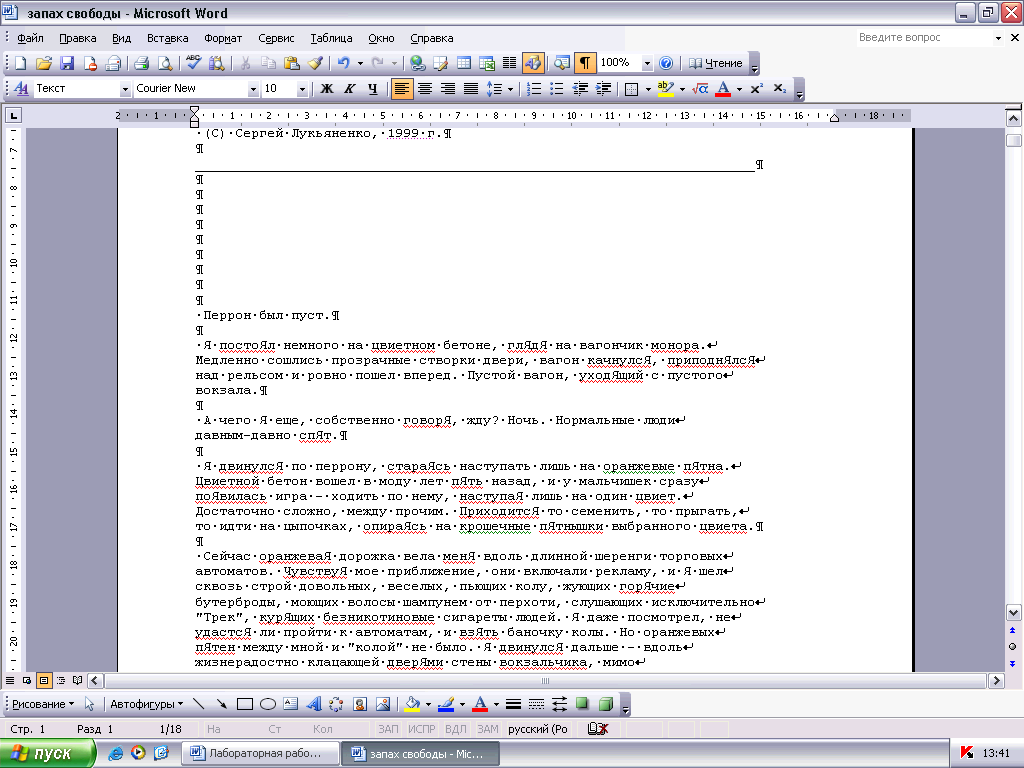Select the Rectangle drawing tool
Image resolution: width=1024 pixels, height=768 pixels.
click(245, 704)
